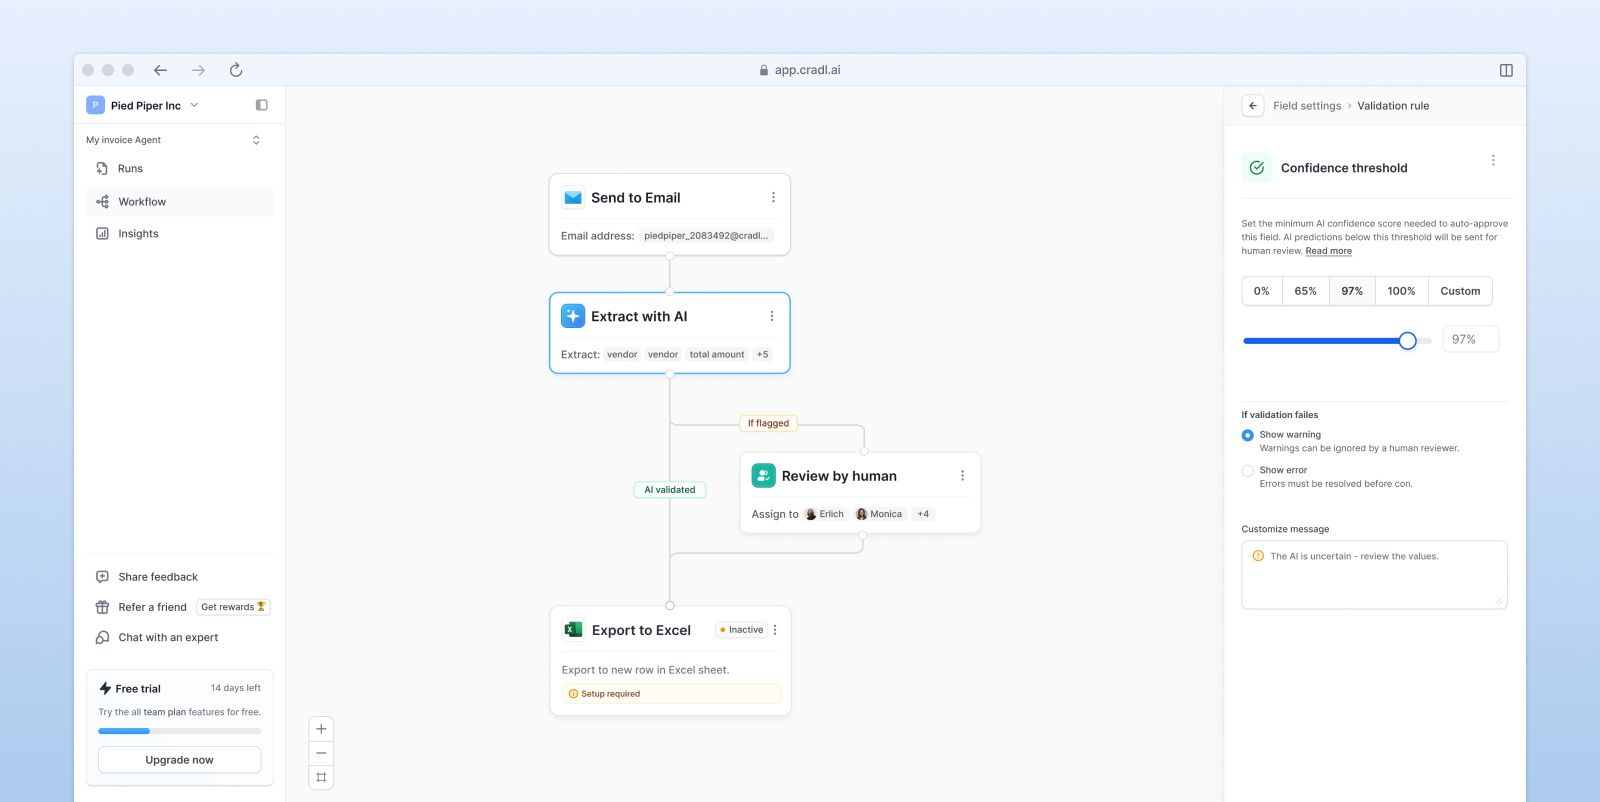Click the Setup required notice

pyautogui.click(x=671, y=694)
